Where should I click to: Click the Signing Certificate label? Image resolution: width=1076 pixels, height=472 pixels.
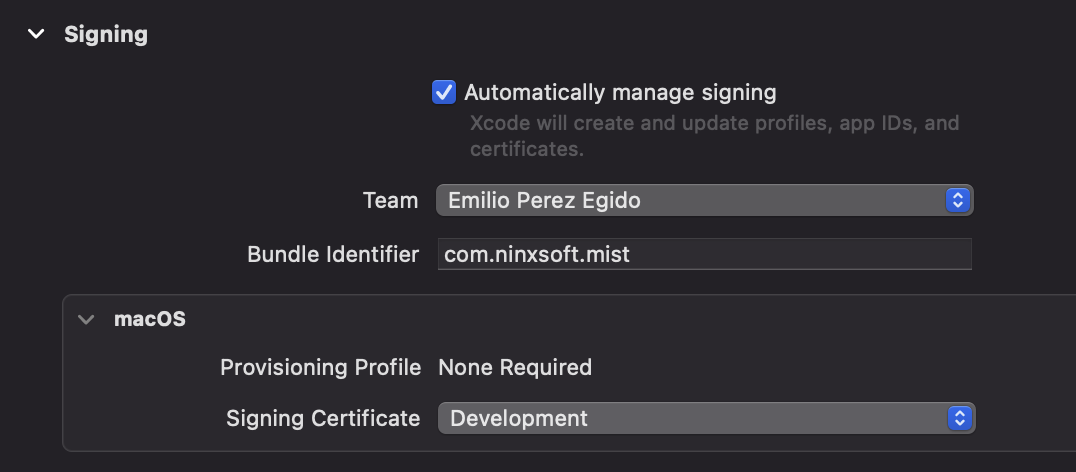tap(323, 418)
